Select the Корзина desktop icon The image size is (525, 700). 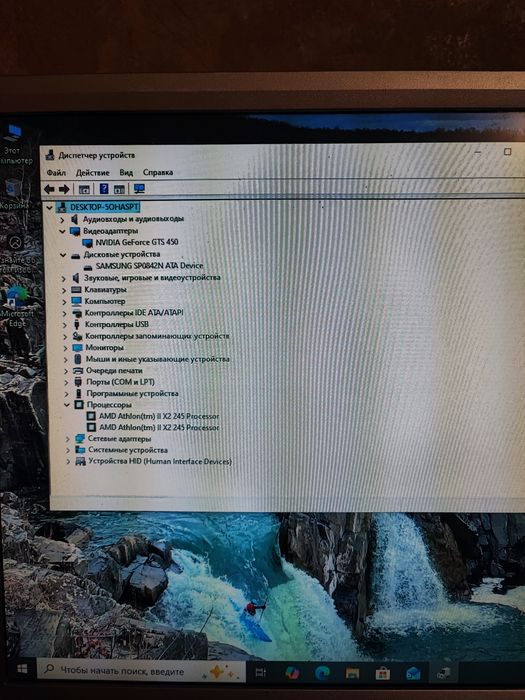13,194
